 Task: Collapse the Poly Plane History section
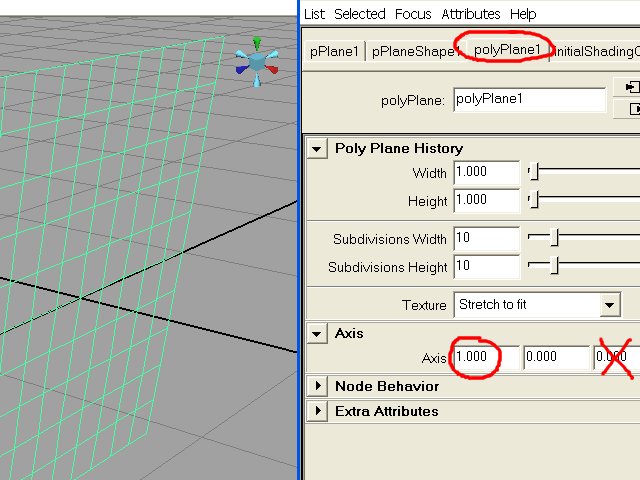tap(317, 149)
